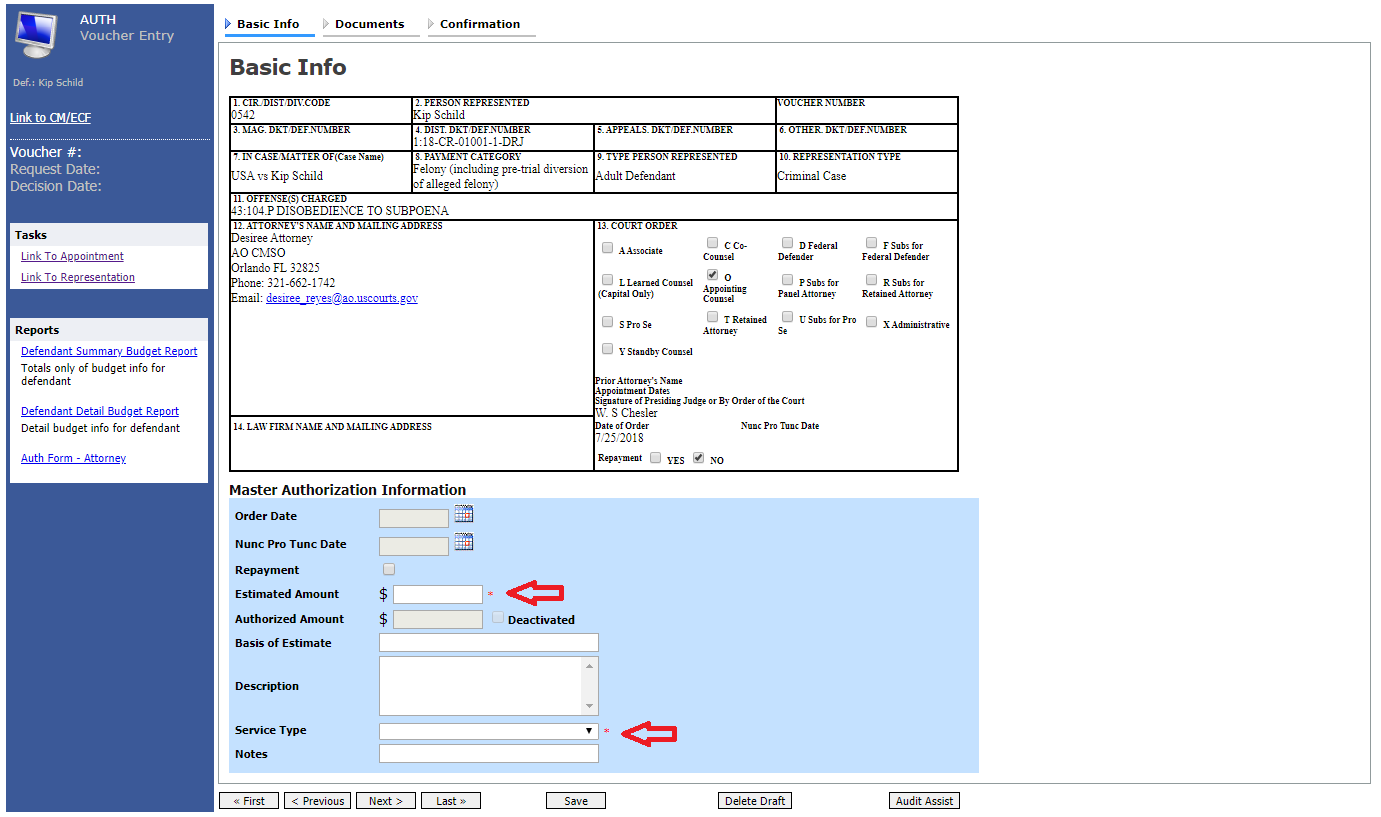Click the Delete Draft button
1381x817 pixels.
[755, 801]
